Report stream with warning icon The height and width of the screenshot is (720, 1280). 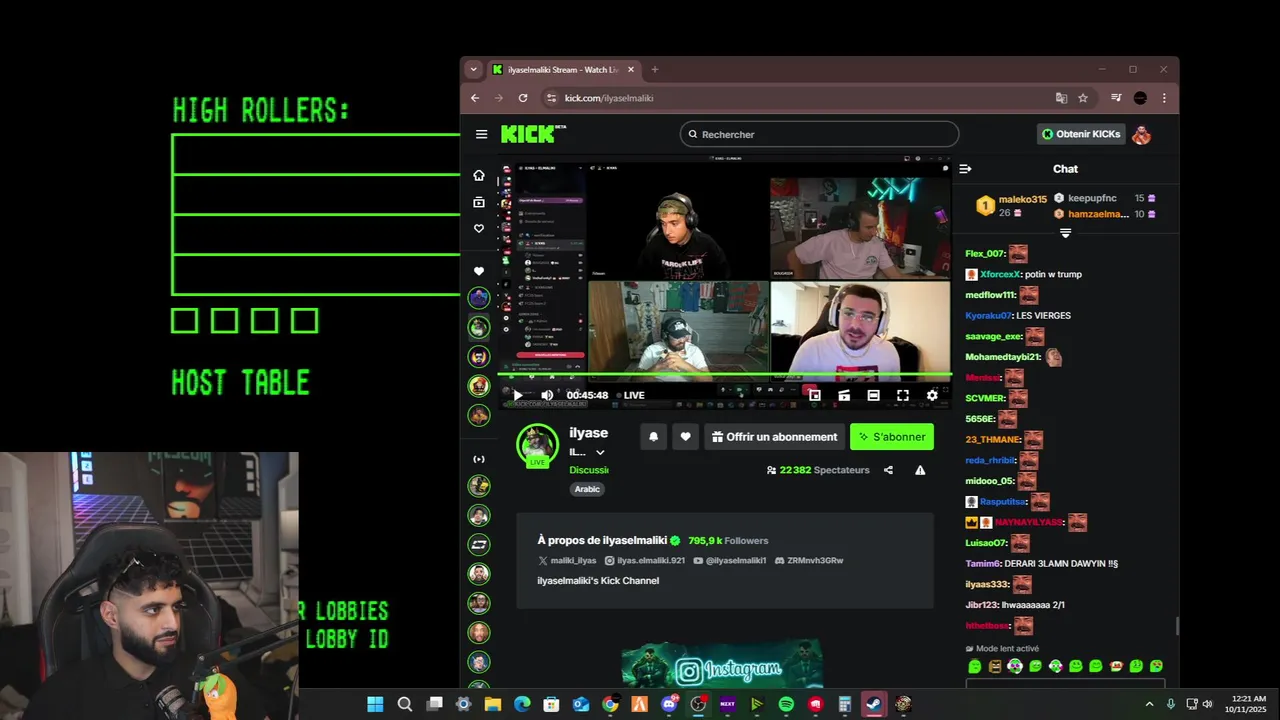pos(920,470)
